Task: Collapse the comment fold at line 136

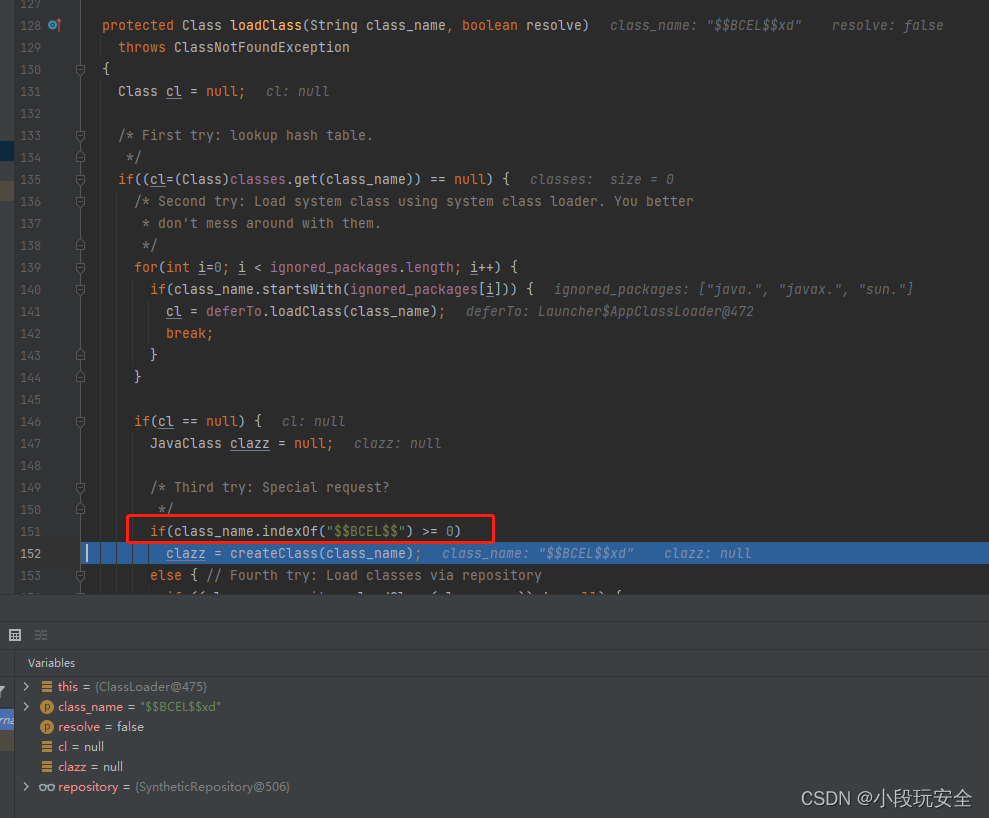Action: click(80, 201)
